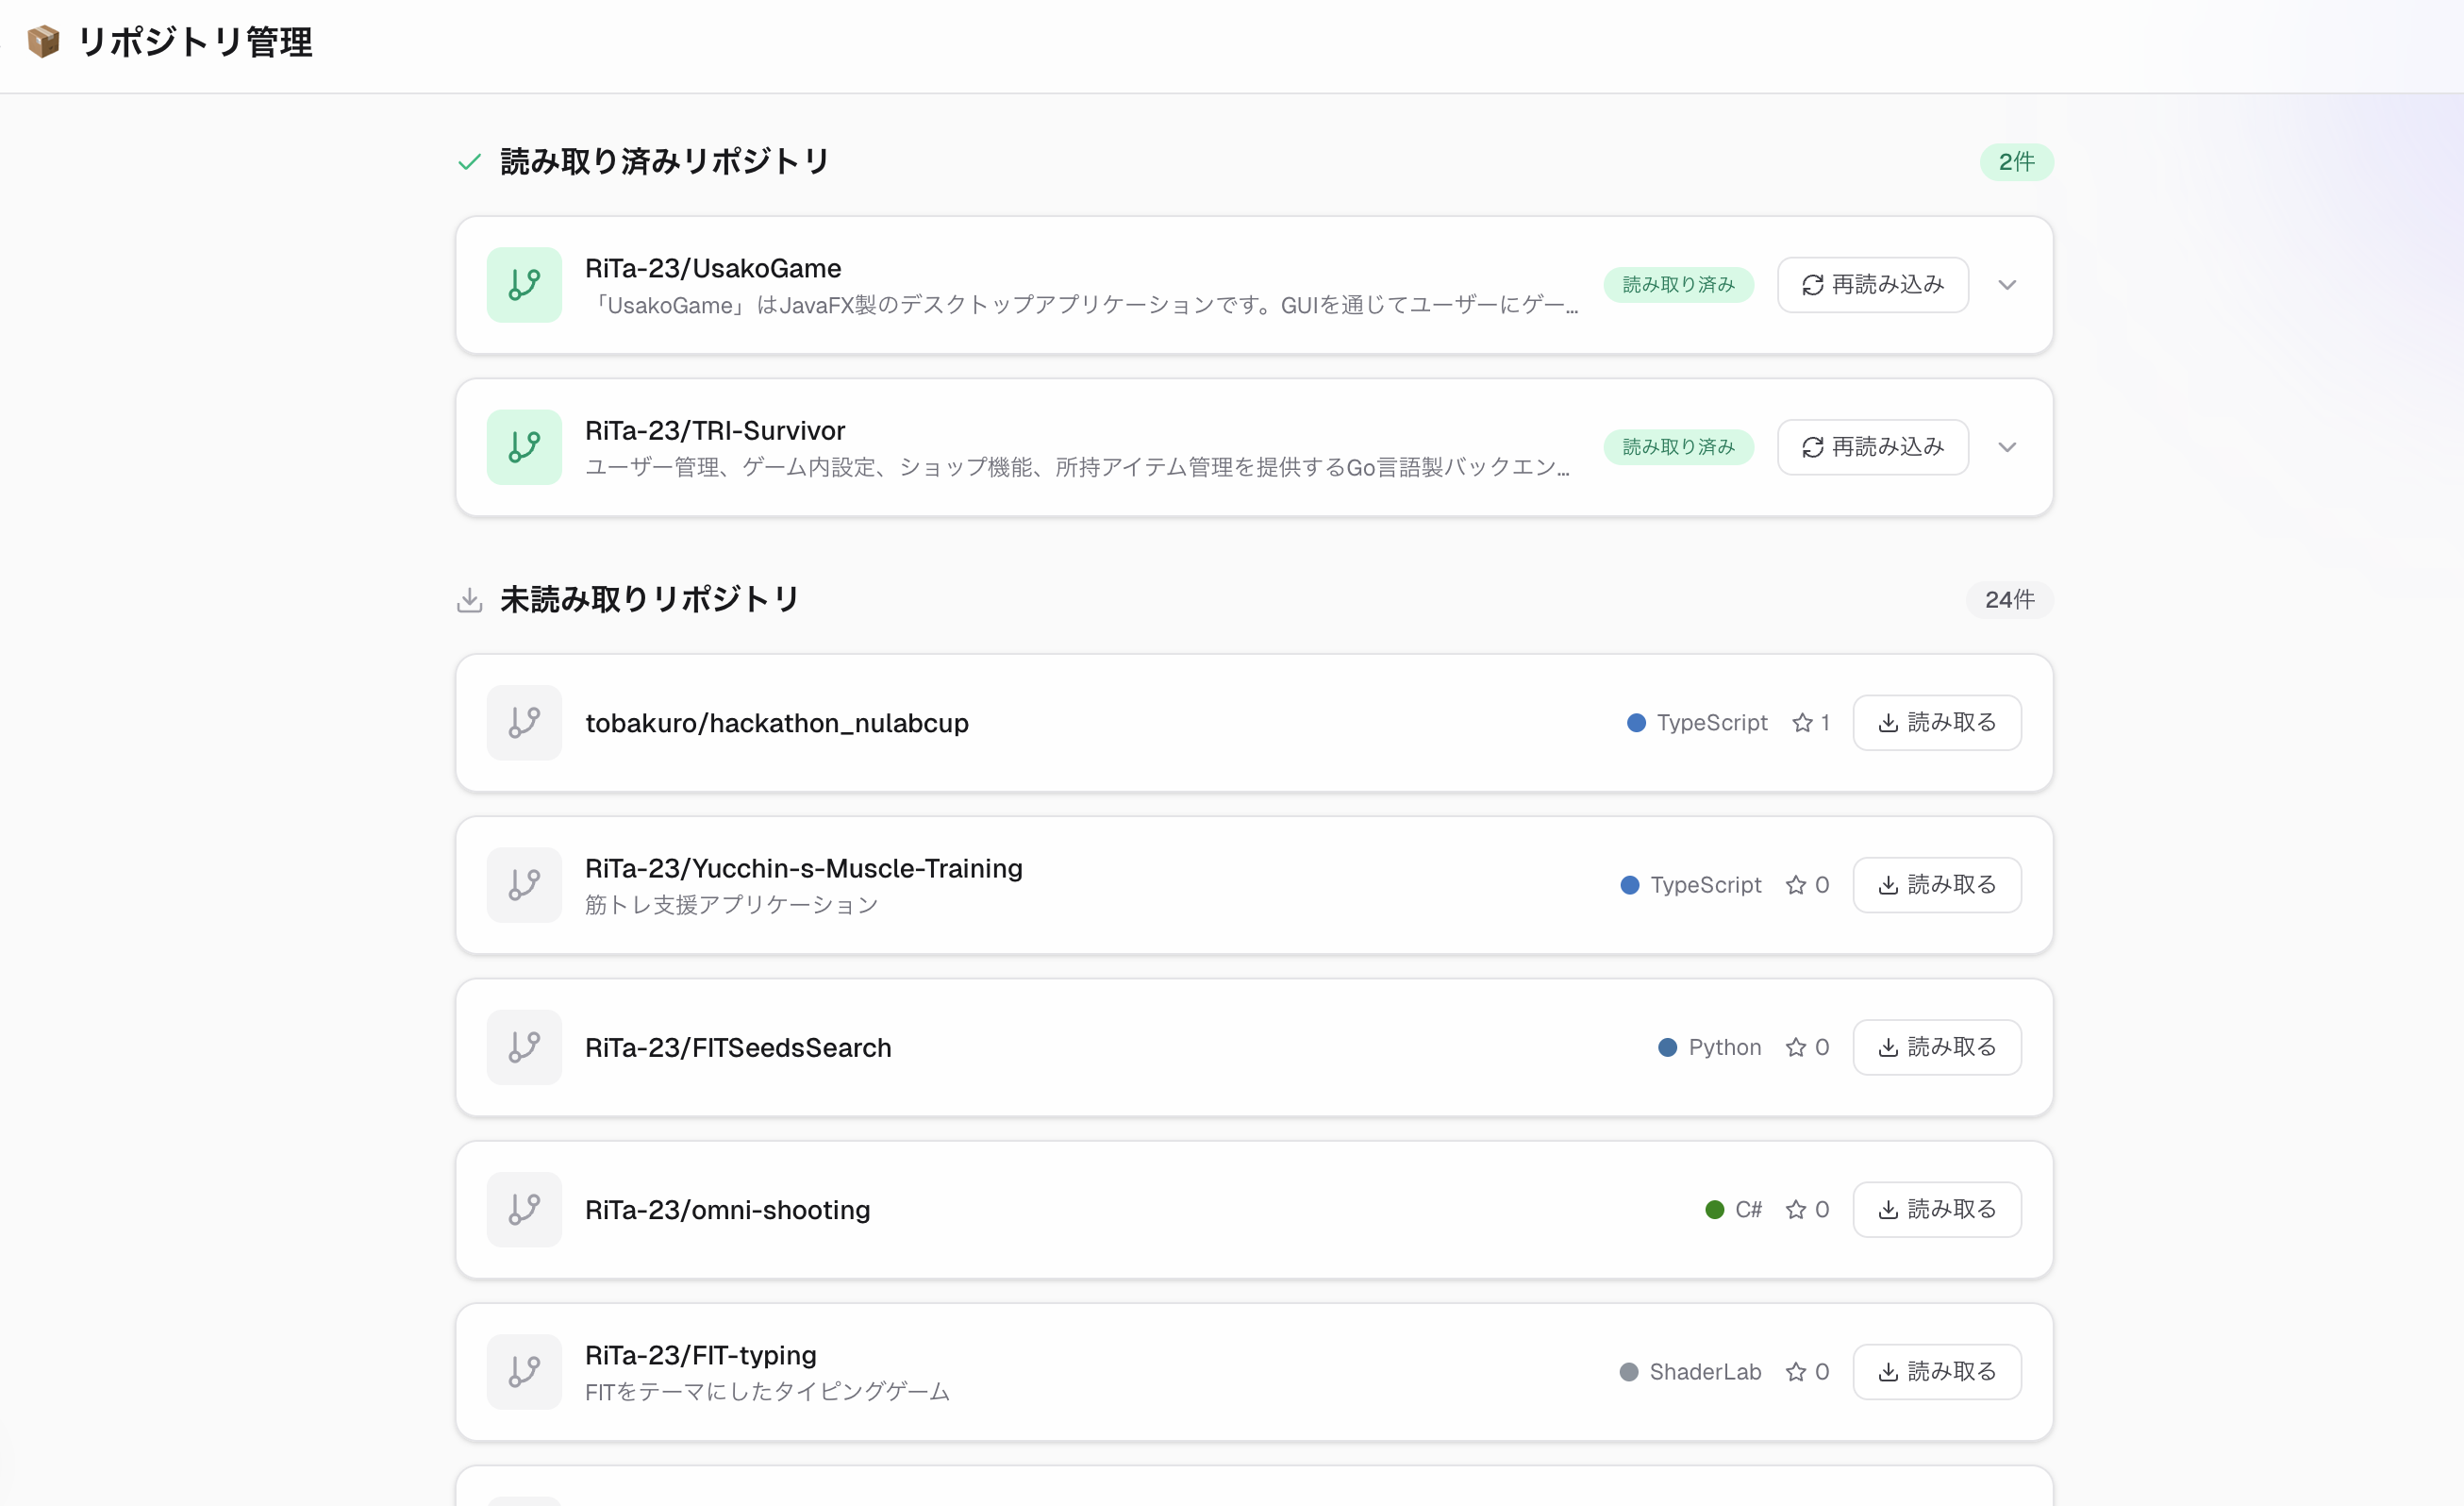Import Yucchin-s-Muscle-Training with 読み取る
Viewport: 2464px width, 1506px height.
[x=1936, y=885]
